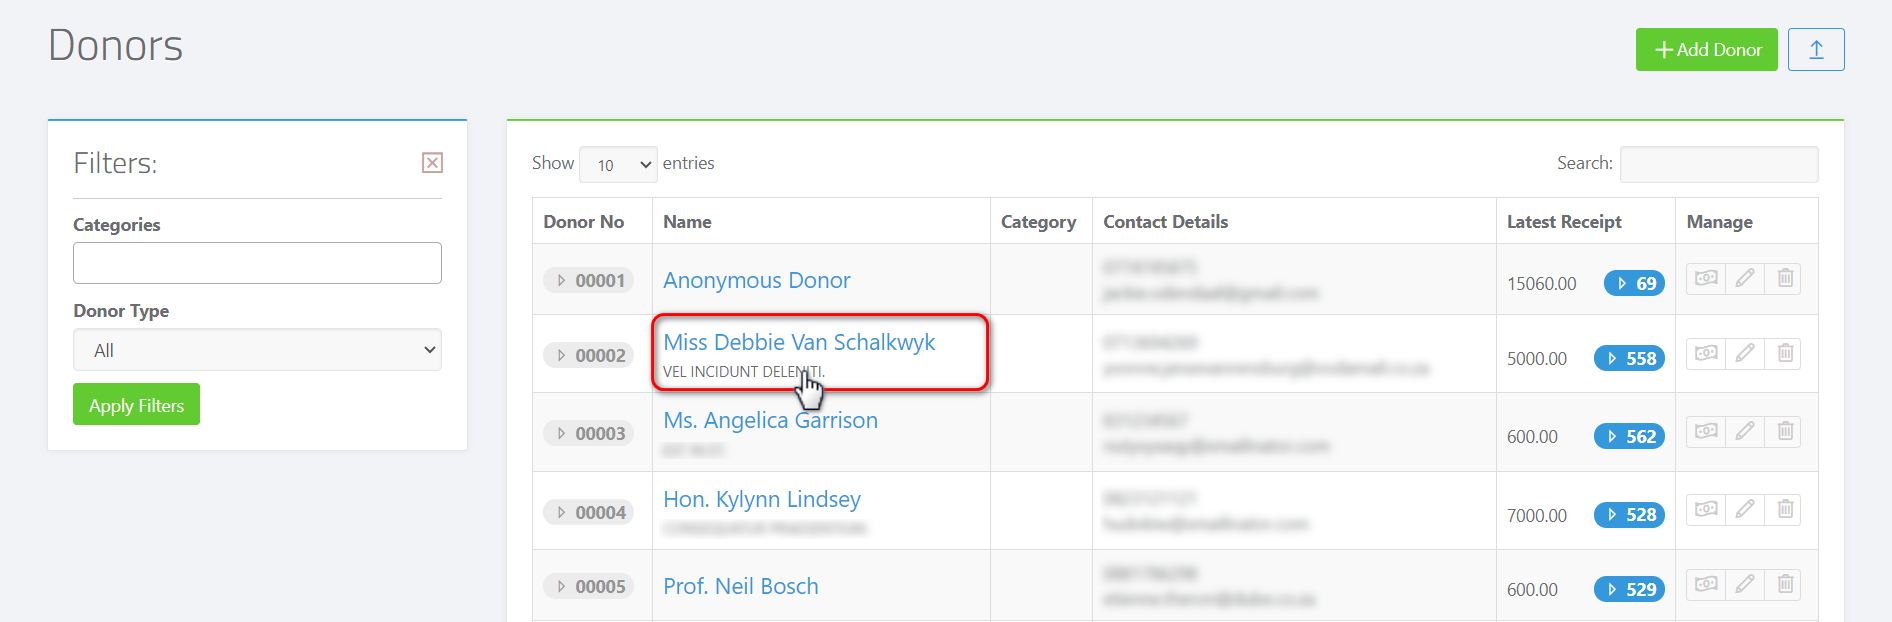Expand receipts badge 558 for Debbie Van Schalkwyk
This screenshot has width=1892, height=622.
coord(1629,358)
